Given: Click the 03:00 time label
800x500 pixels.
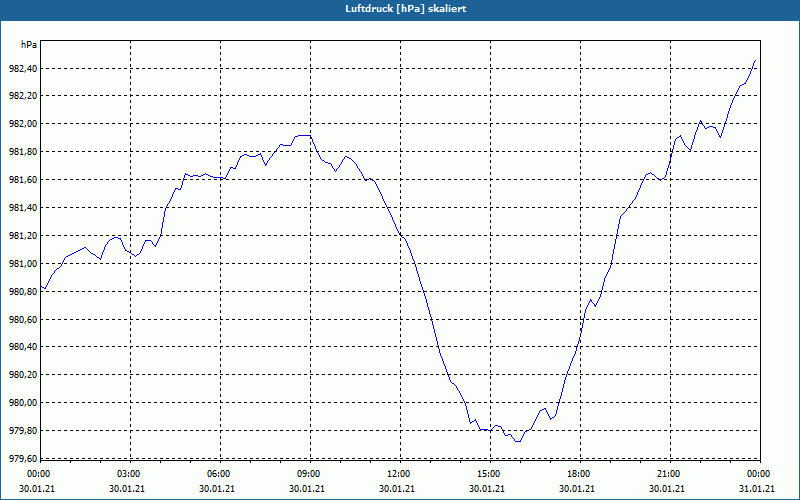Looking at the screenshot, I should [127, 474].
